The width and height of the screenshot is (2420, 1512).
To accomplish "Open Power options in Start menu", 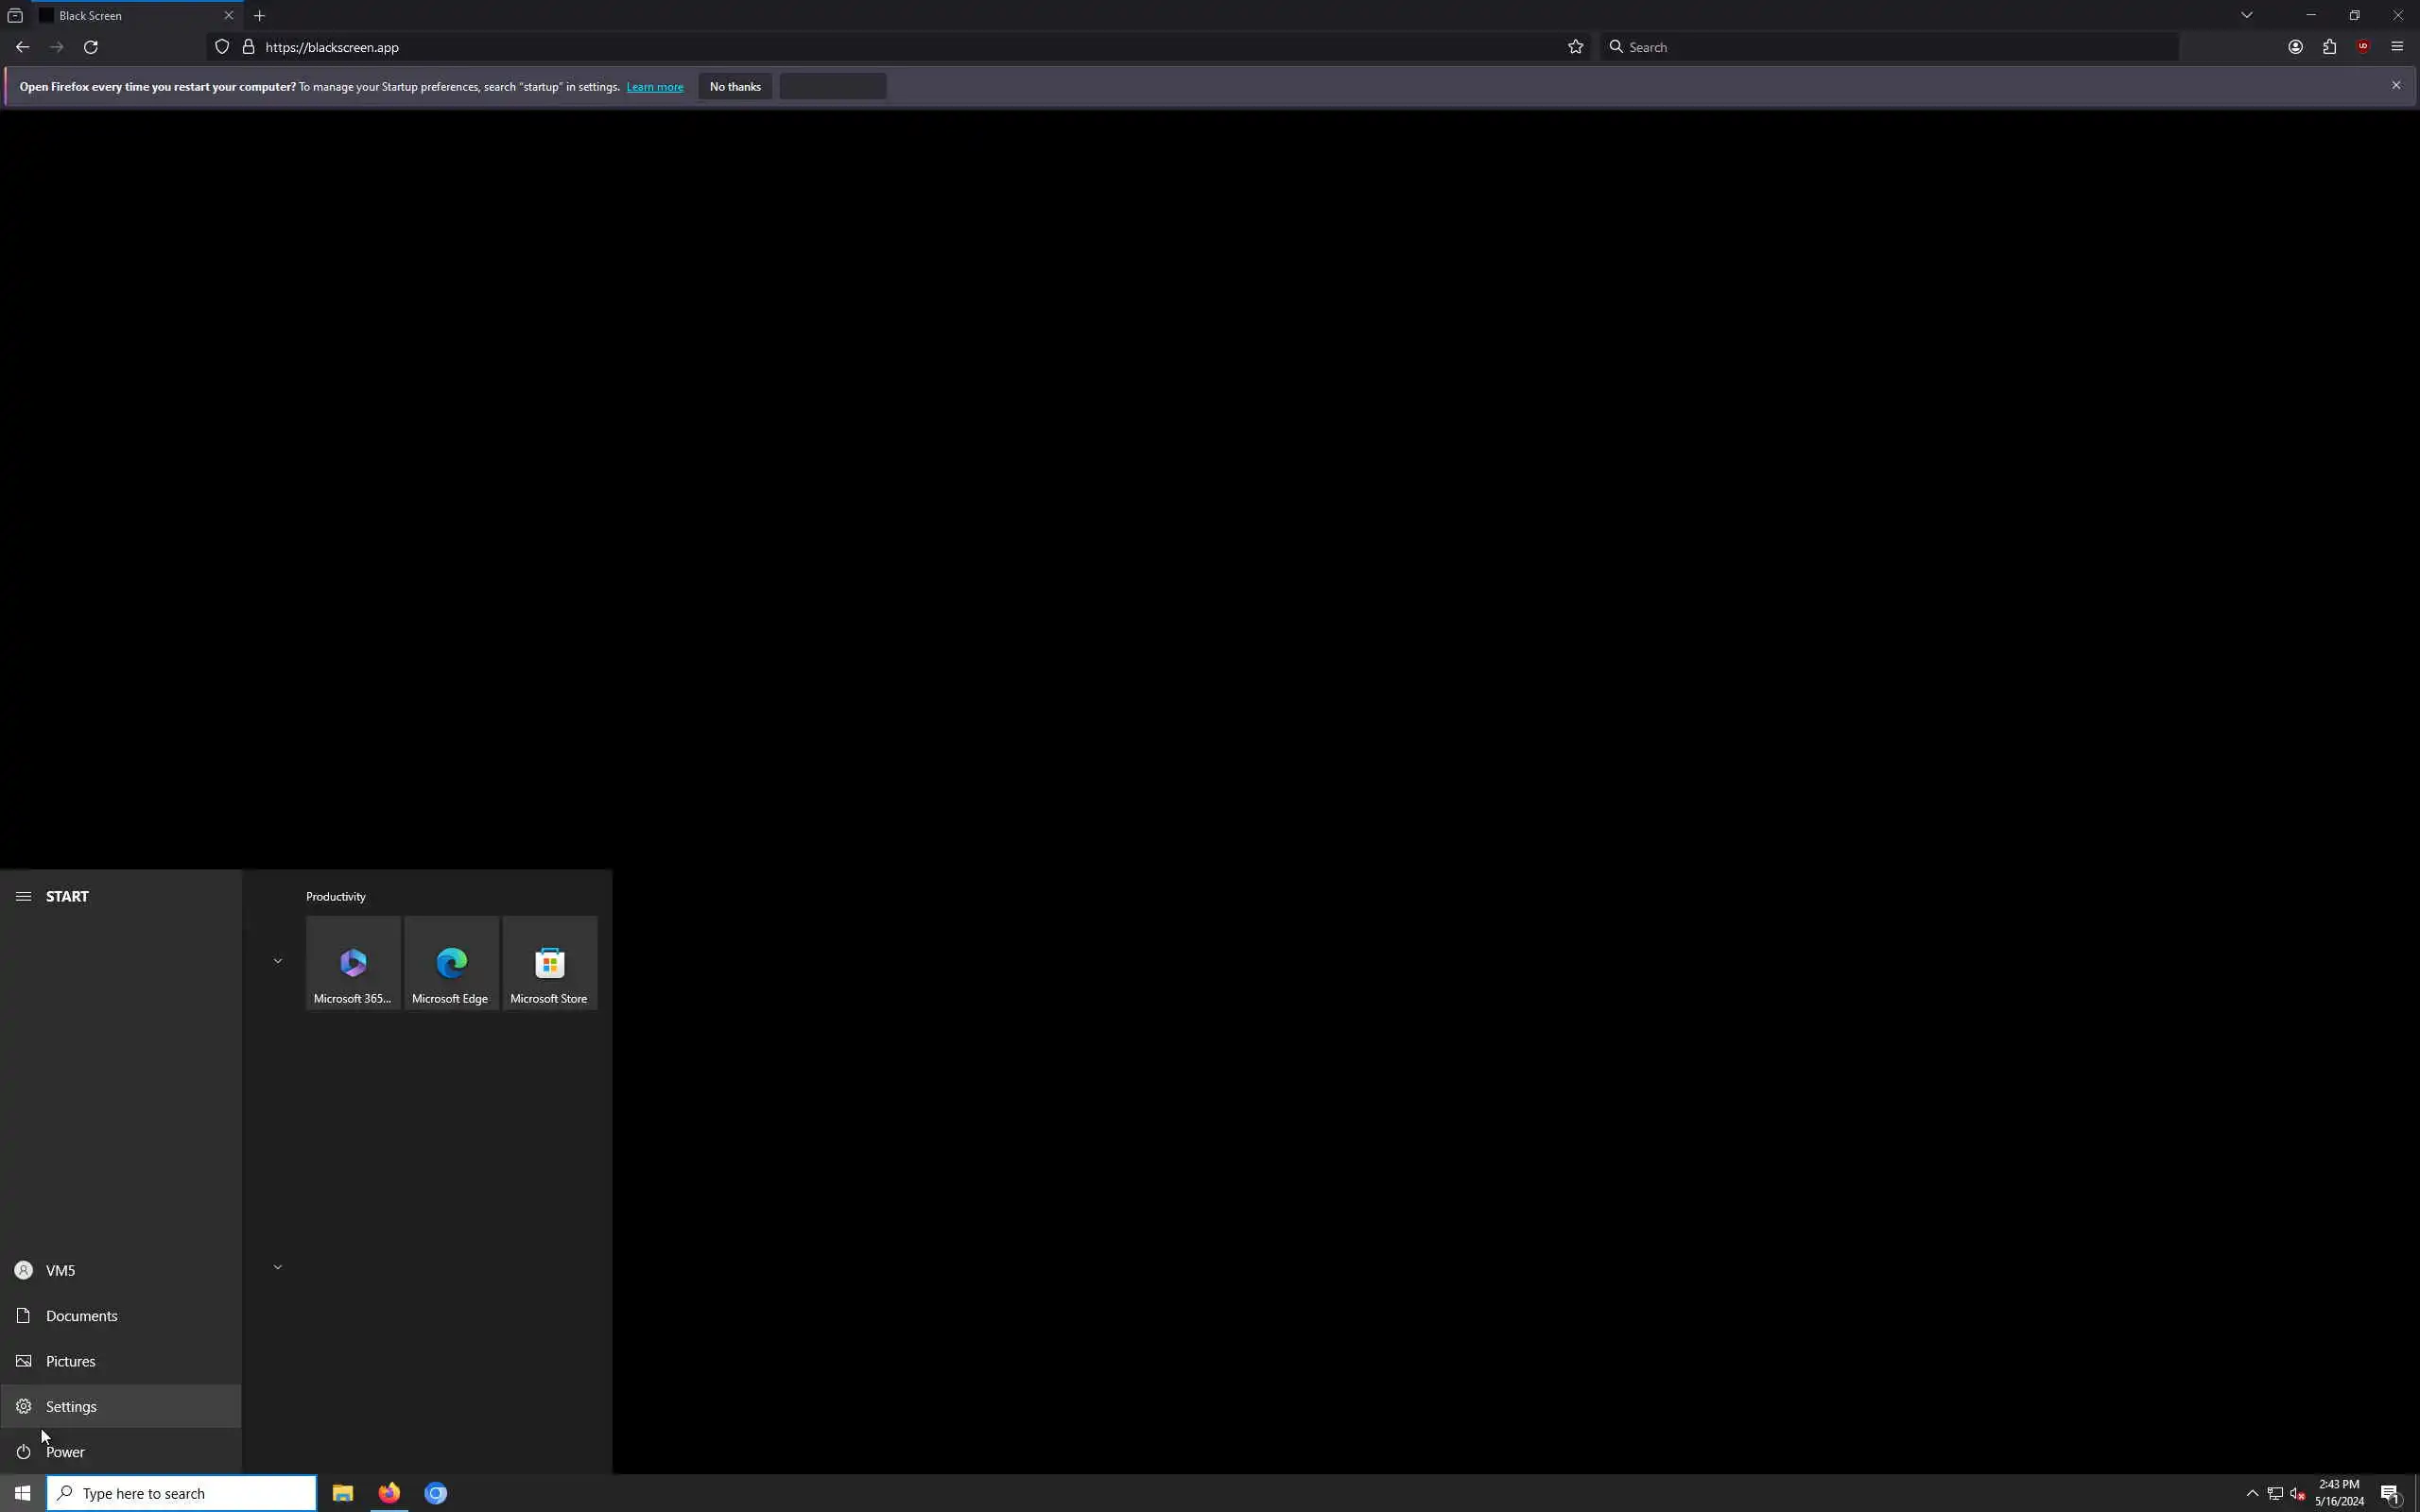I will pyautogui.click(x=65, y=1452).
